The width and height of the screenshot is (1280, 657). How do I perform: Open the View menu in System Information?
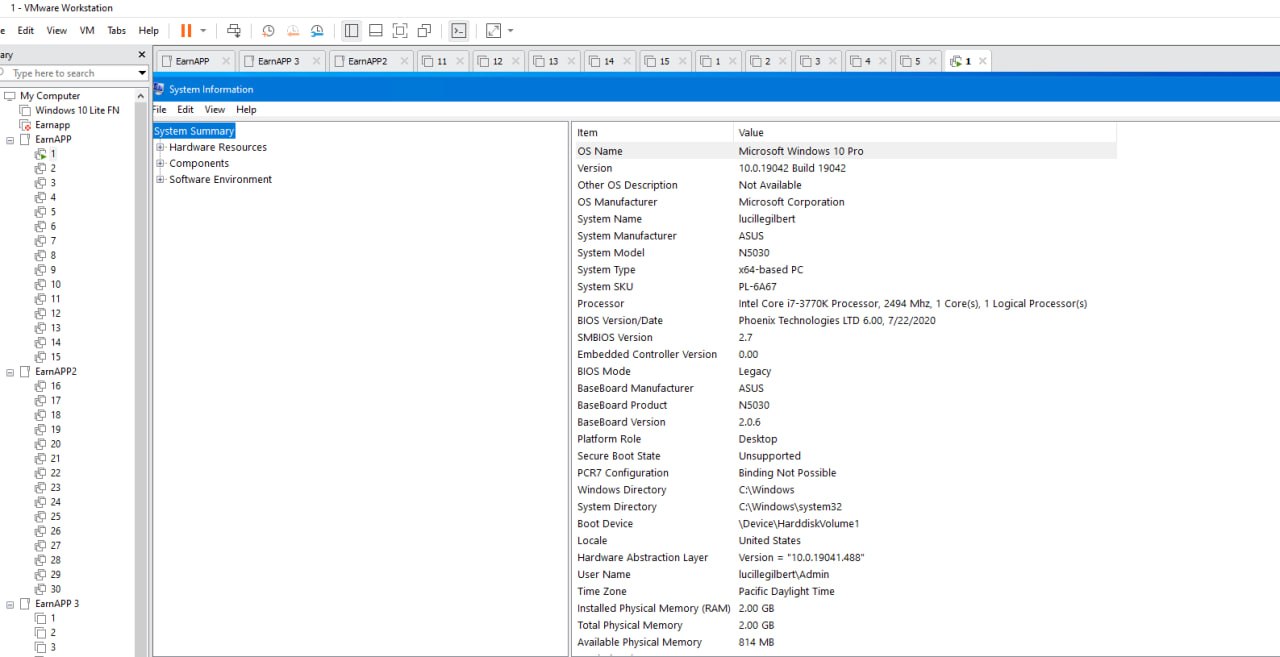tap(214, 109)
